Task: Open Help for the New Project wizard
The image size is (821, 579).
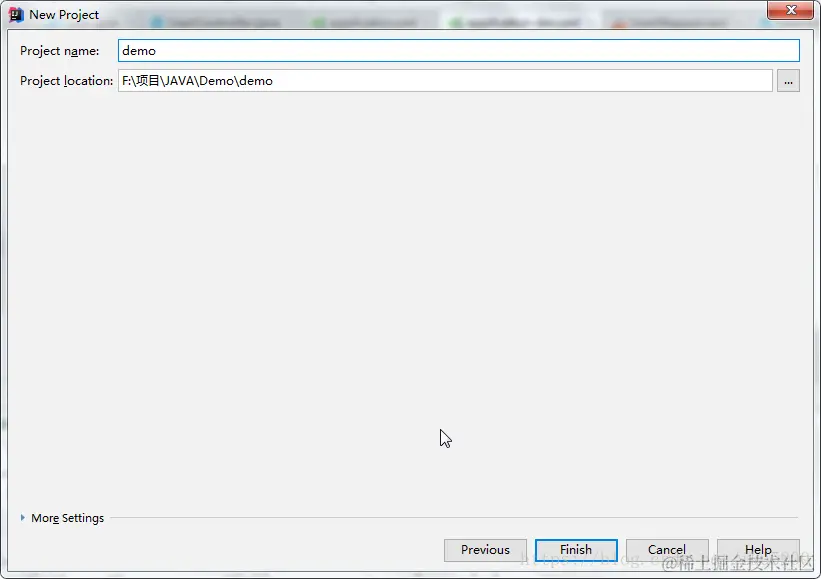Action: 758,550
